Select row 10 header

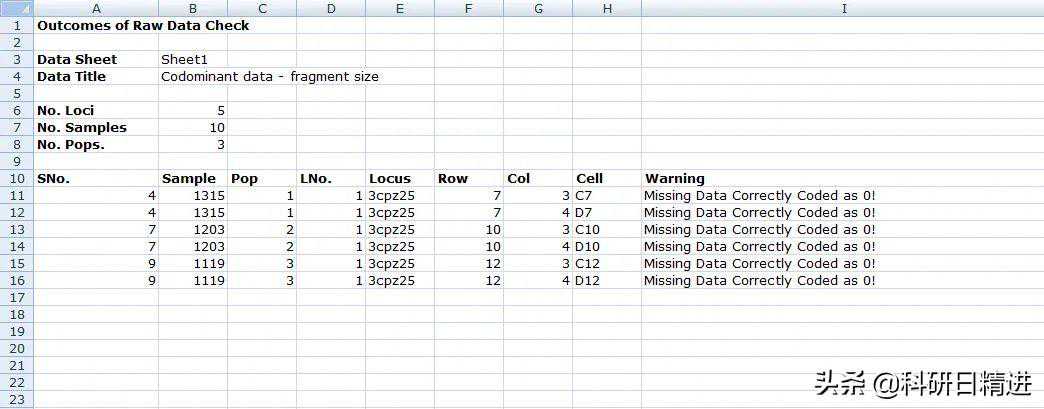(x=17, y=179)
